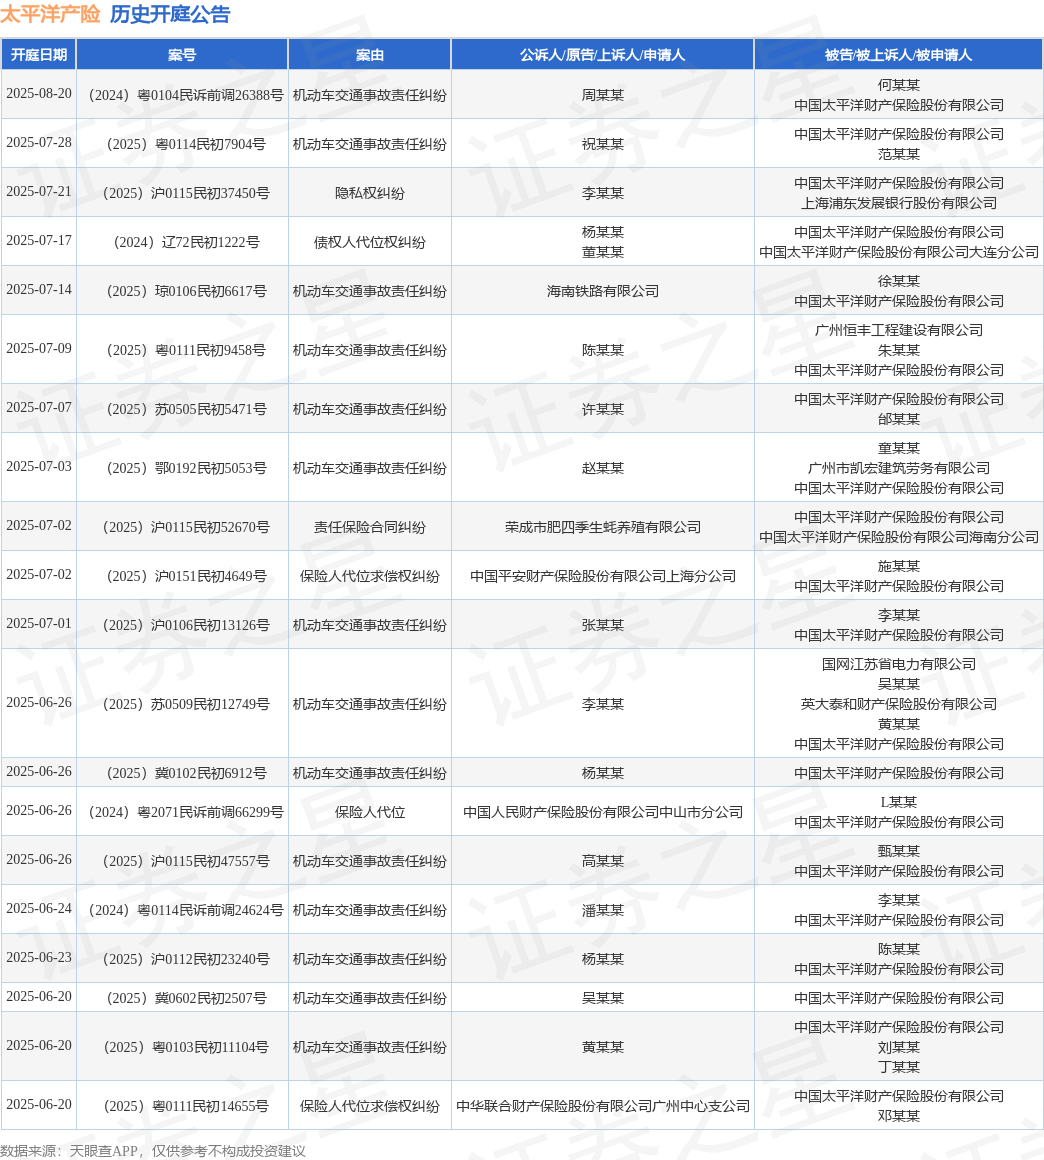
Task: Click defendant L某某
Action: [x=898, y=802]
